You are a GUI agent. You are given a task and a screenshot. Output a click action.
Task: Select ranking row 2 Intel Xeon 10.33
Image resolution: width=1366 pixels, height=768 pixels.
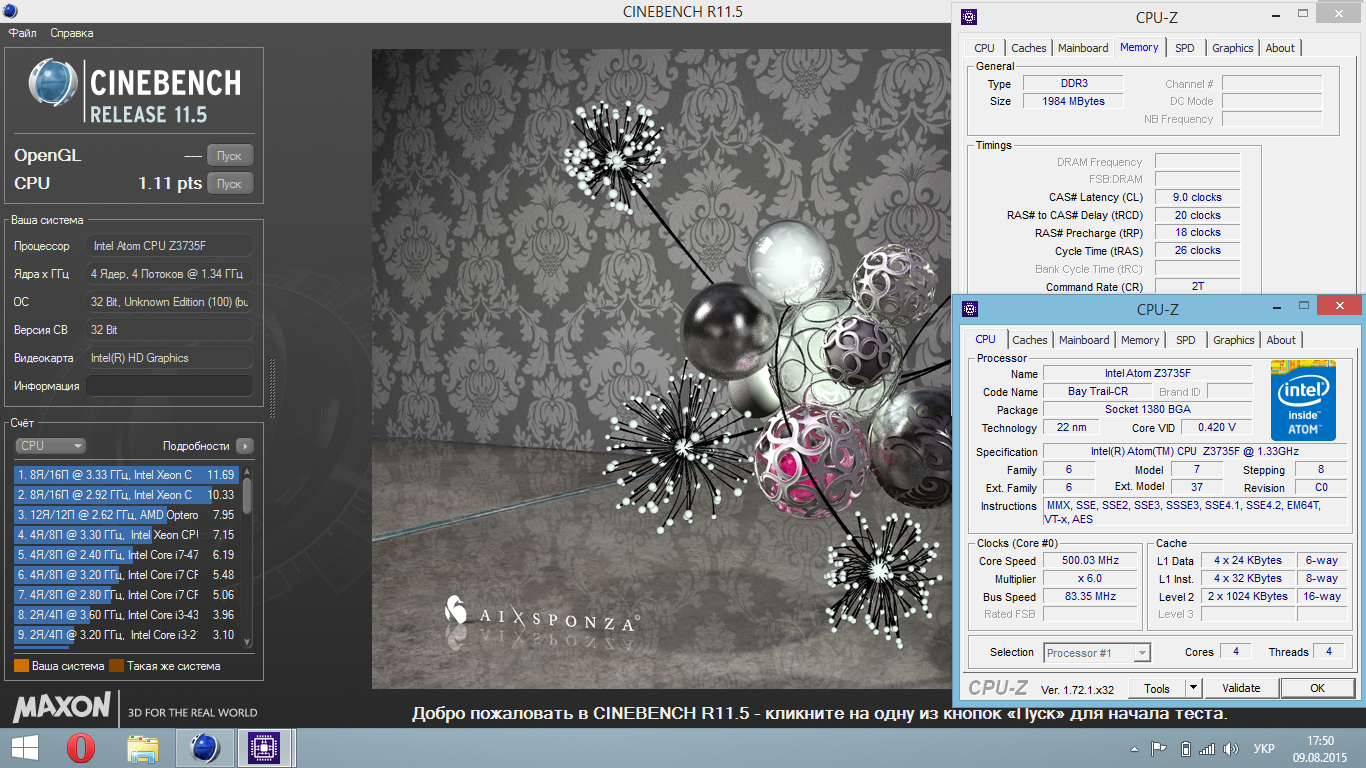(x=126, y=495)
